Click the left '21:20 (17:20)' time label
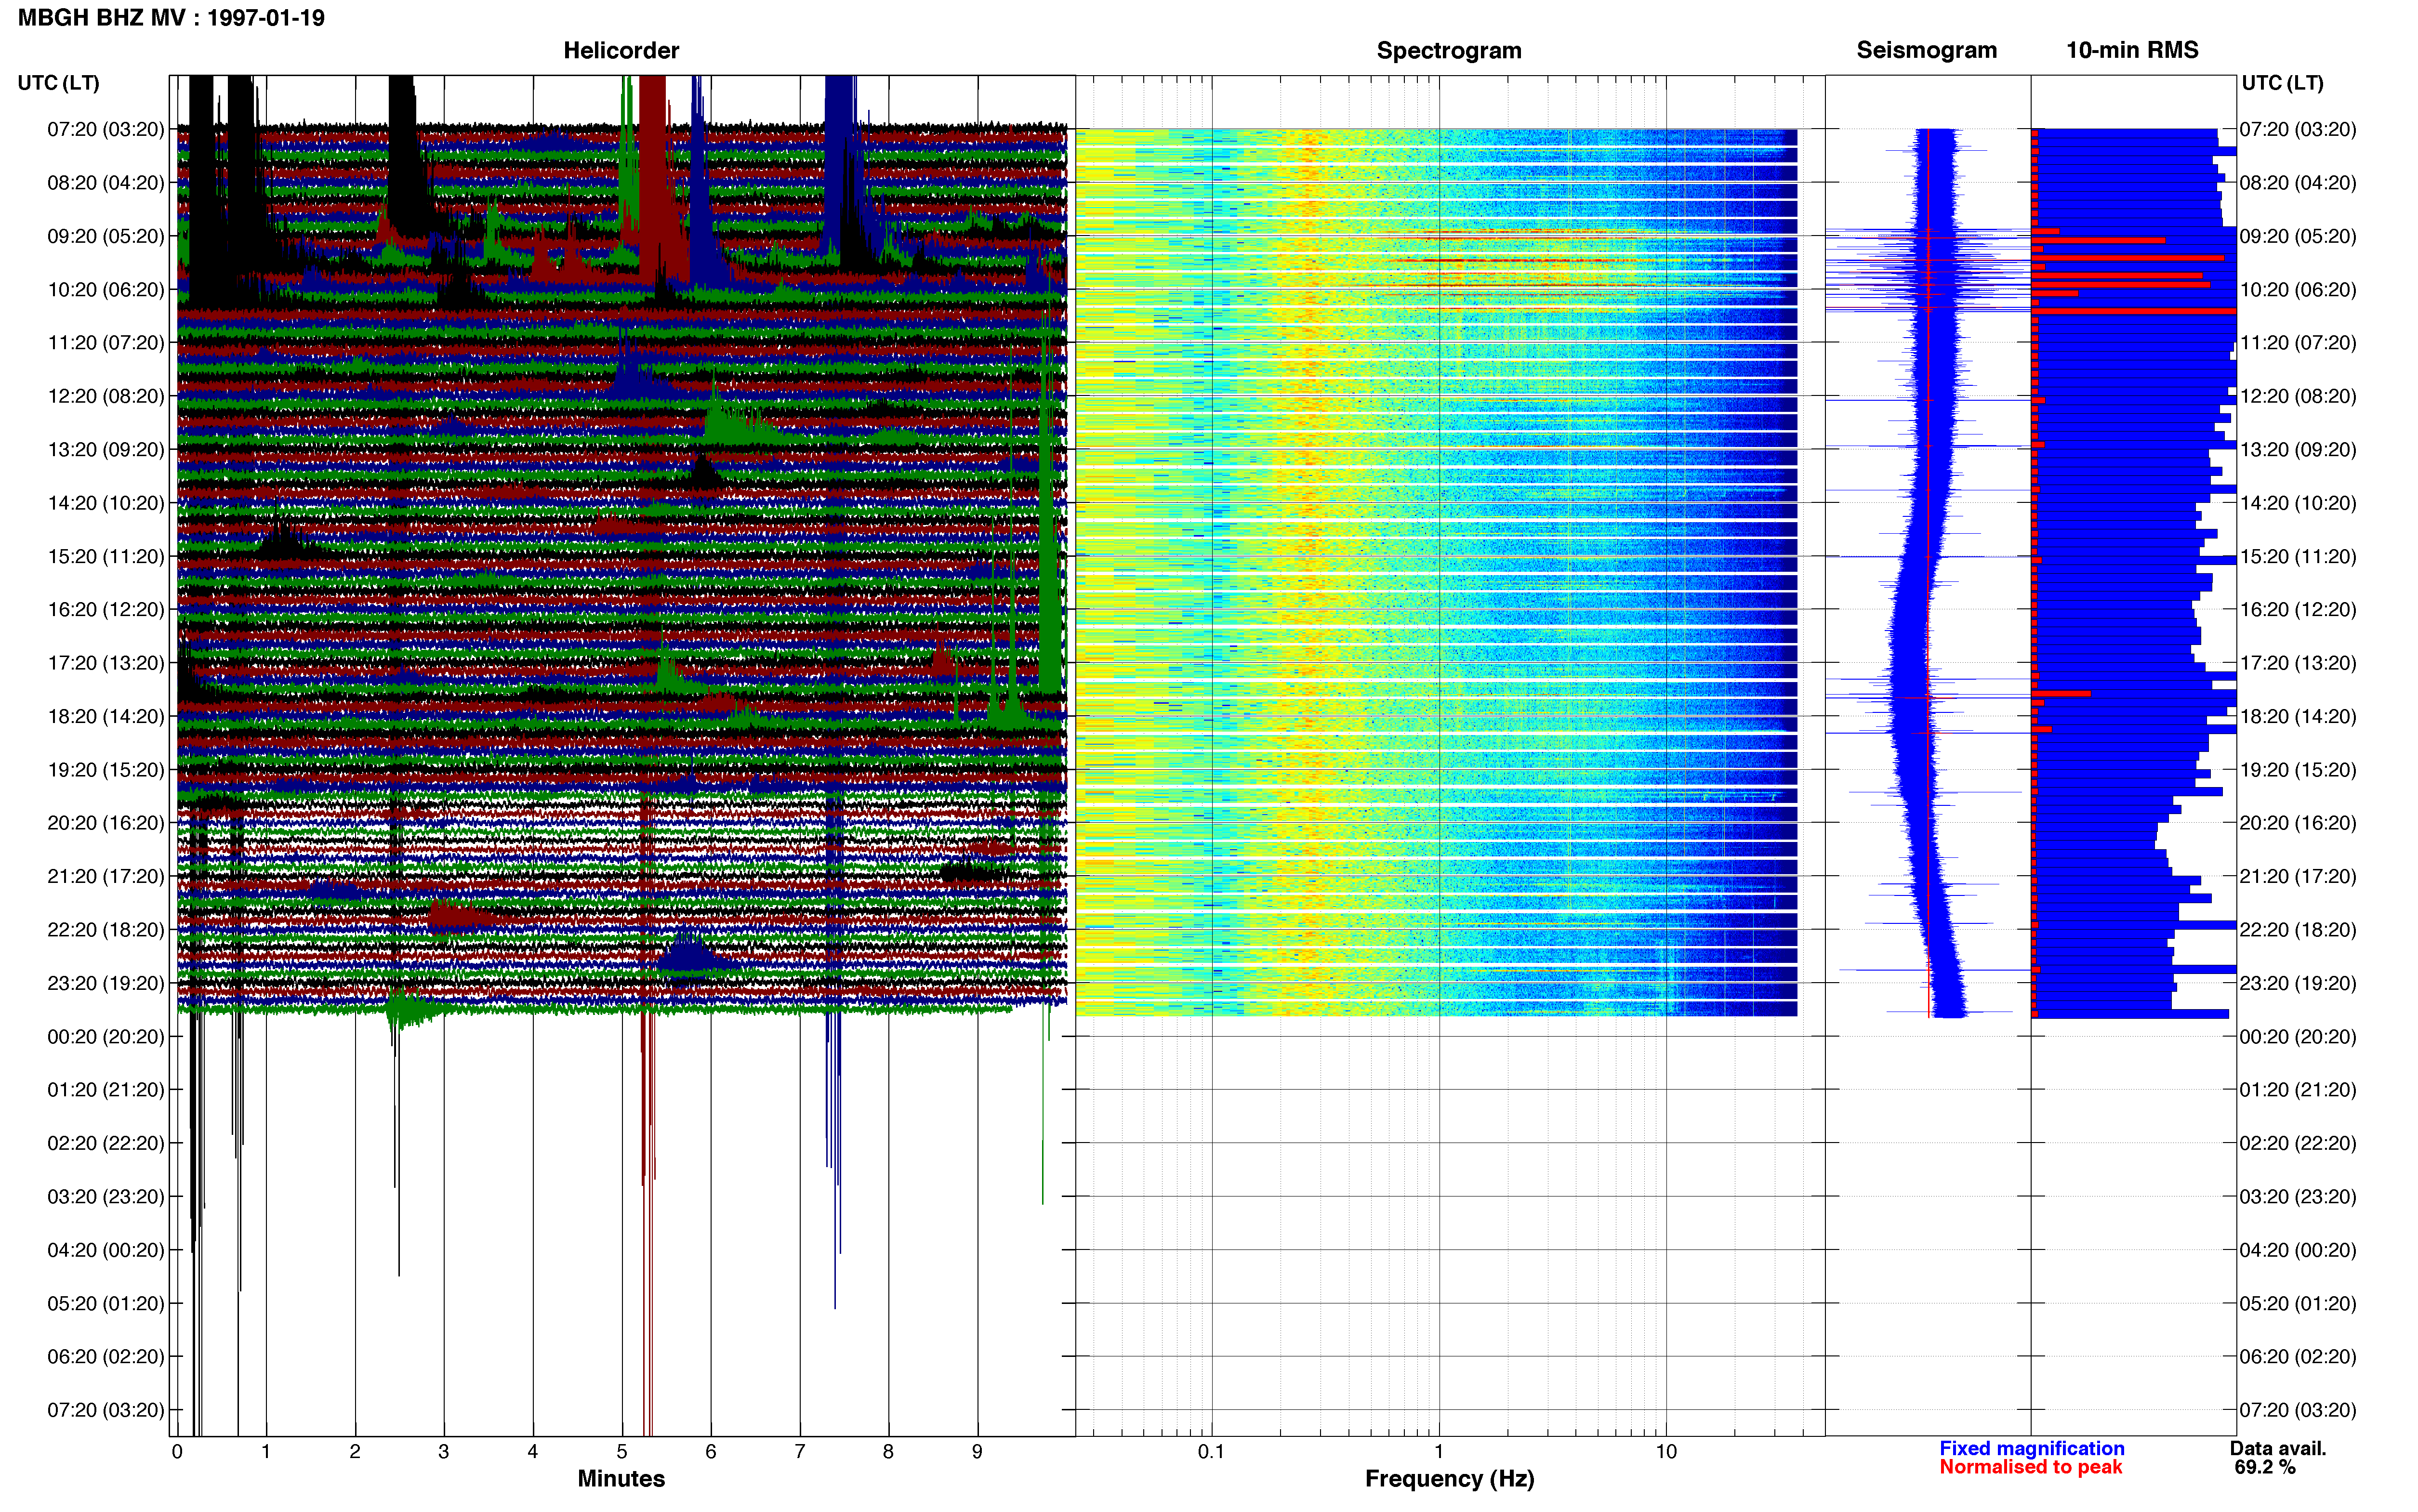 coord(106,876)
